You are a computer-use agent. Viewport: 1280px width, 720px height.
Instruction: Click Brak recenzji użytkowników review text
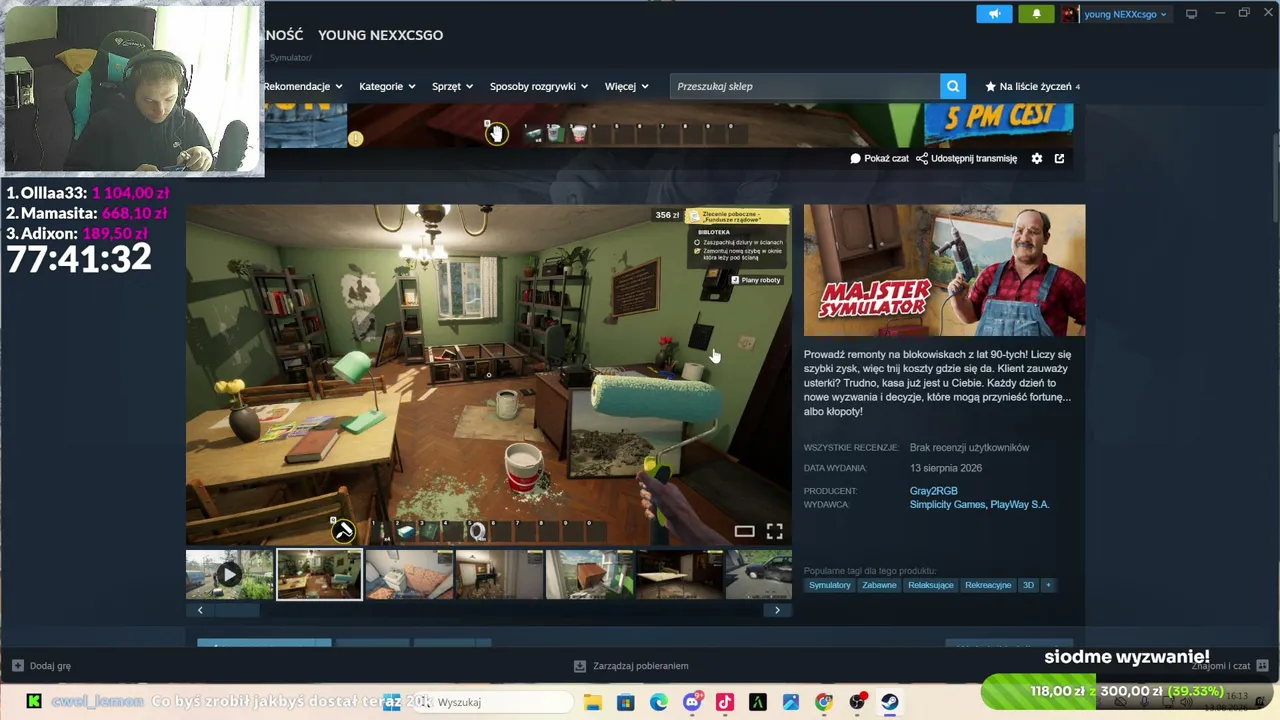tap(969, 447)
